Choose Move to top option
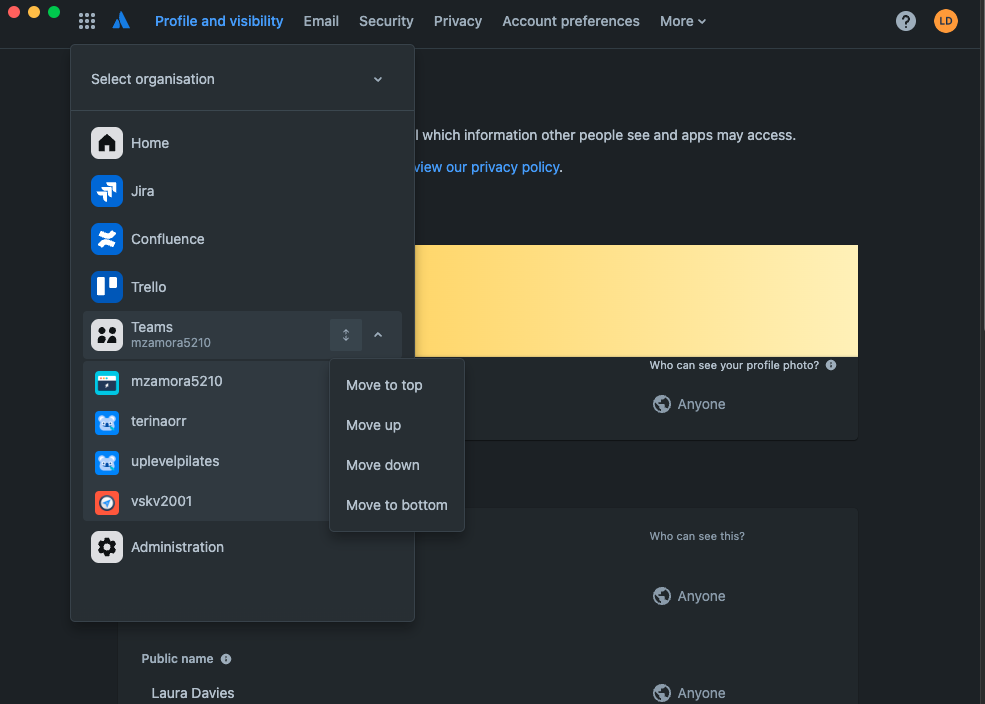The image size is (985, 704). 384,385
